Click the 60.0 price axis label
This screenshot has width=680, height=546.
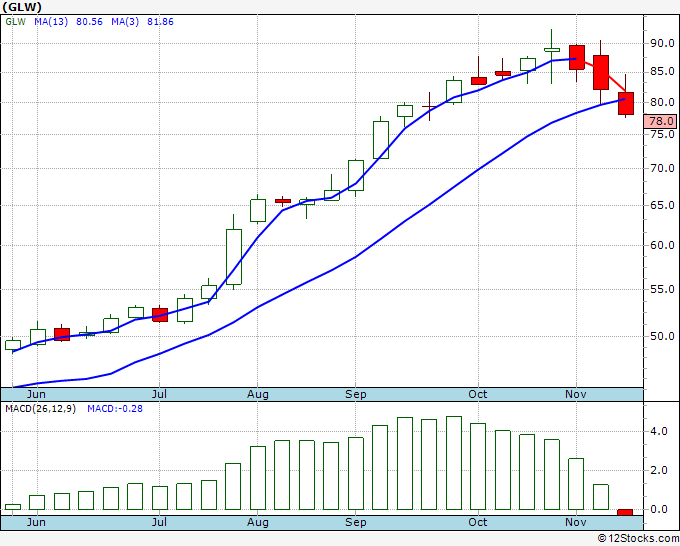662,245
